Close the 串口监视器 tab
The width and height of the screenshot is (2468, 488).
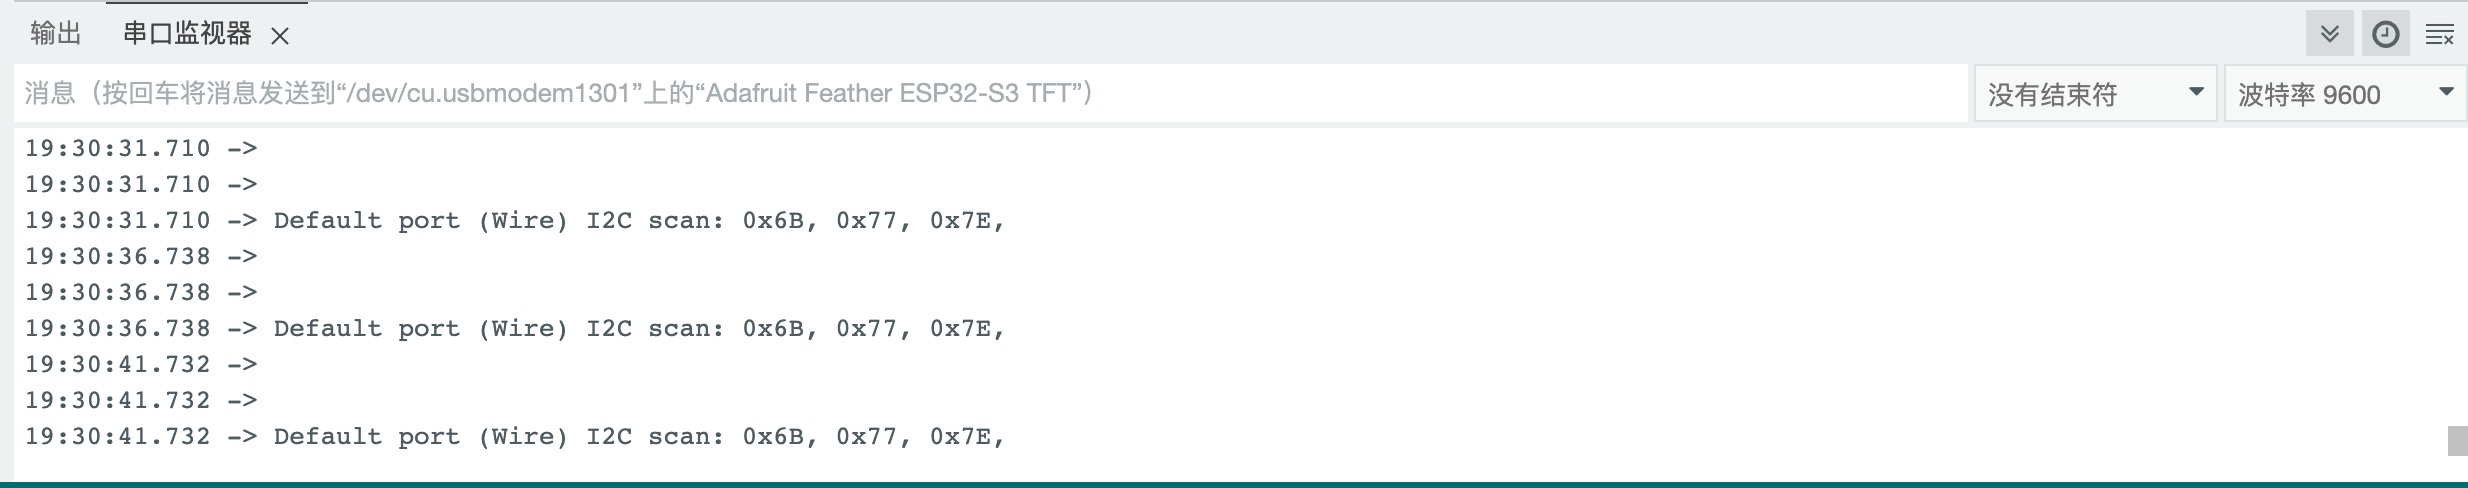pos(280,36)
